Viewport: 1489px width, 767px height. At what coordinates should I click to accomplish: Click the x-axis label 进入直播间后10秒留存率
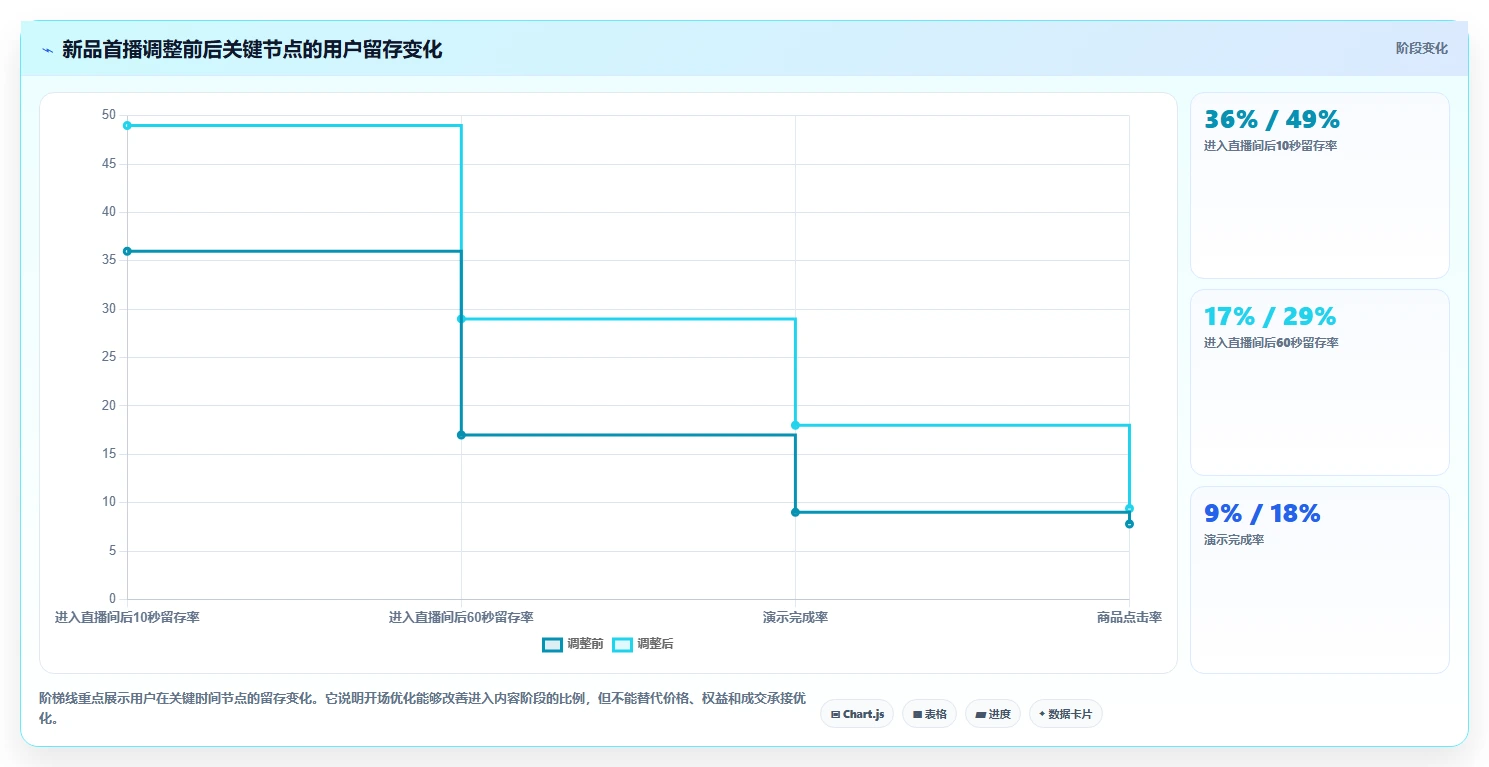pyautogui.click(x=127, y=618)
